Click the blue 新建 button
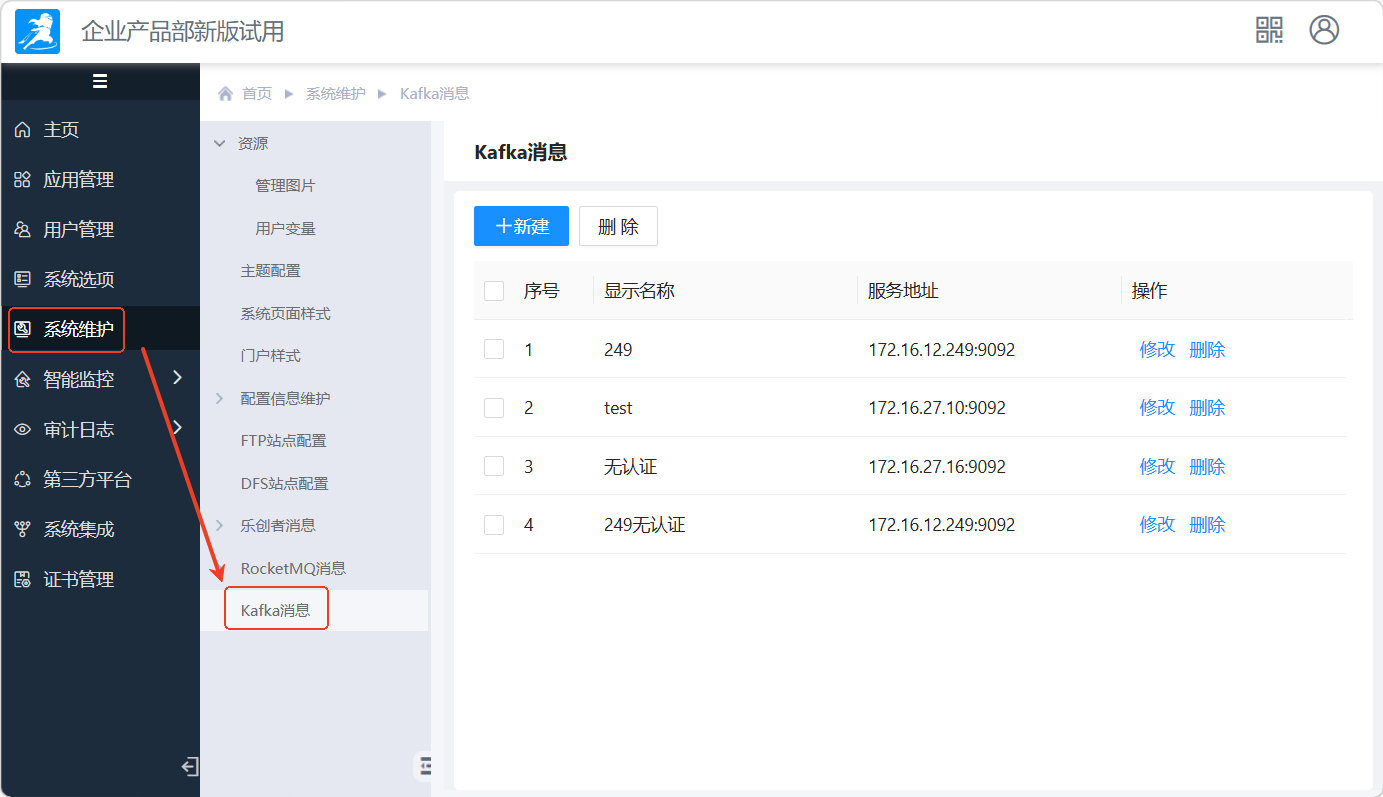The width and height of the screenshot is (1383, 797). coord(521,226)
